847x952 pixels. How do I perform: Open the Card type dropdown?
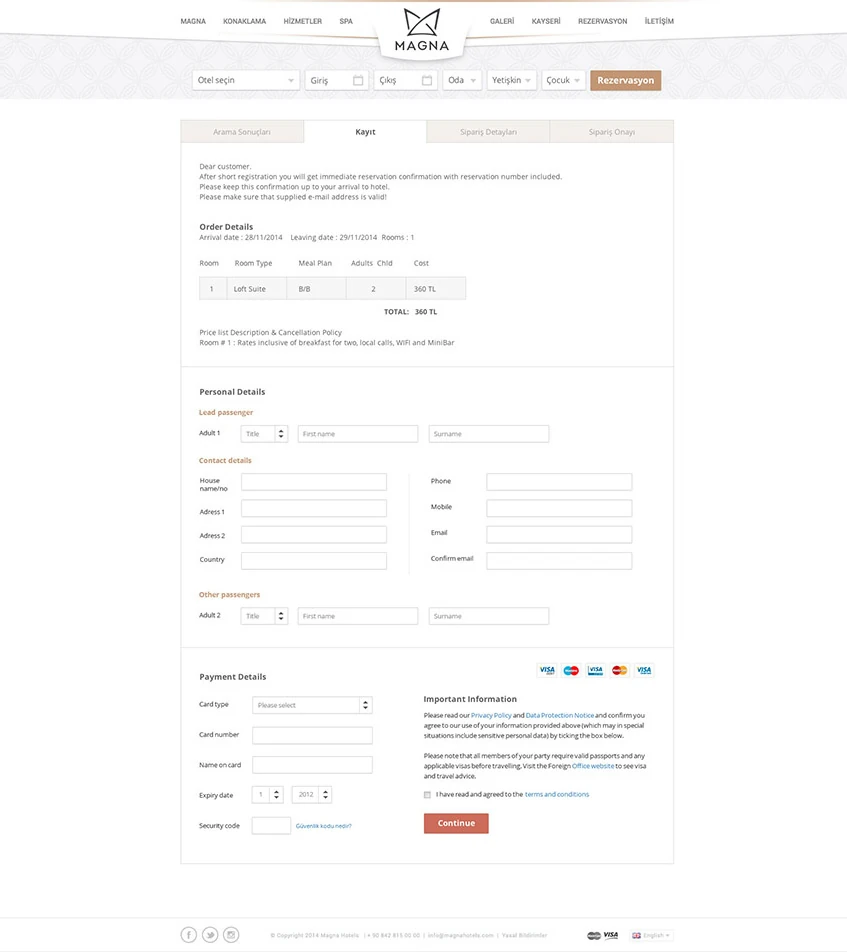tap(312, 705)
